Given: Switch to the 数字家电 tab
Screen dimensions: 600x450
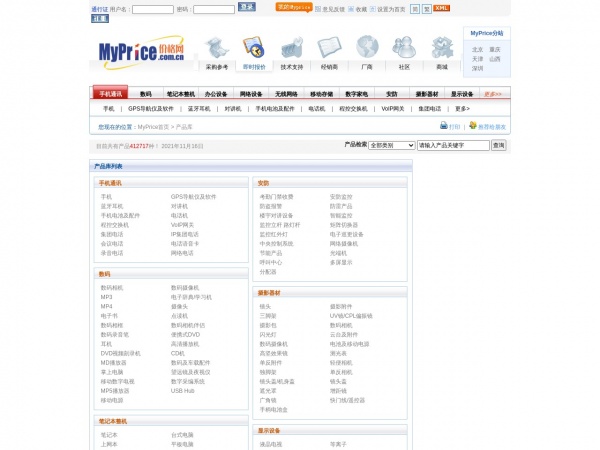Looking at the screenshot, I should (357, 94).
